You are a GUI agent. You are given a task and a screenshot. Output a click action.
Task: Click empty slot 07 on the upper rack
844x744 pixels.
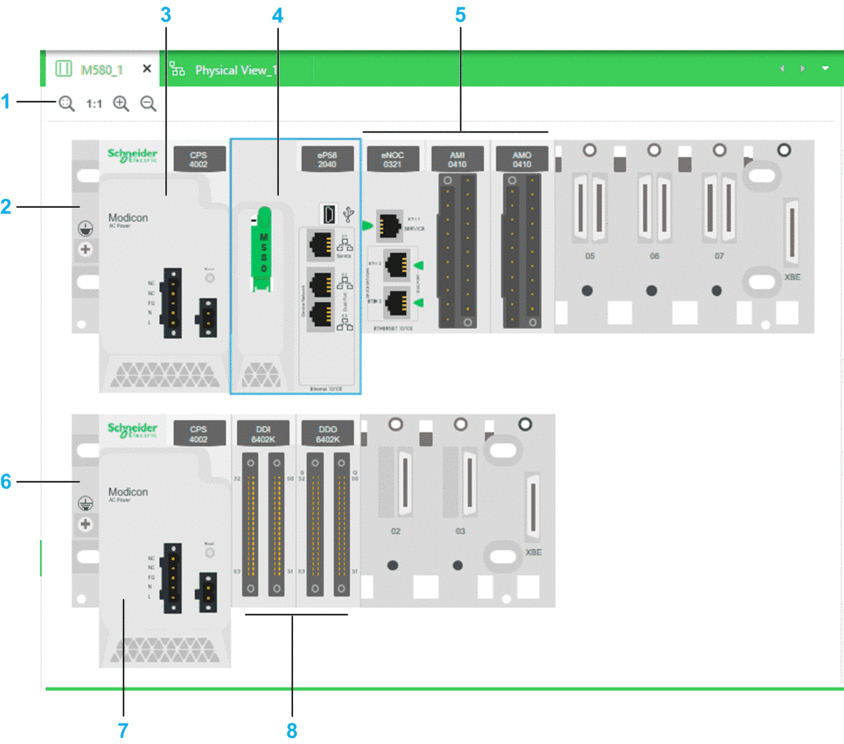720,208
